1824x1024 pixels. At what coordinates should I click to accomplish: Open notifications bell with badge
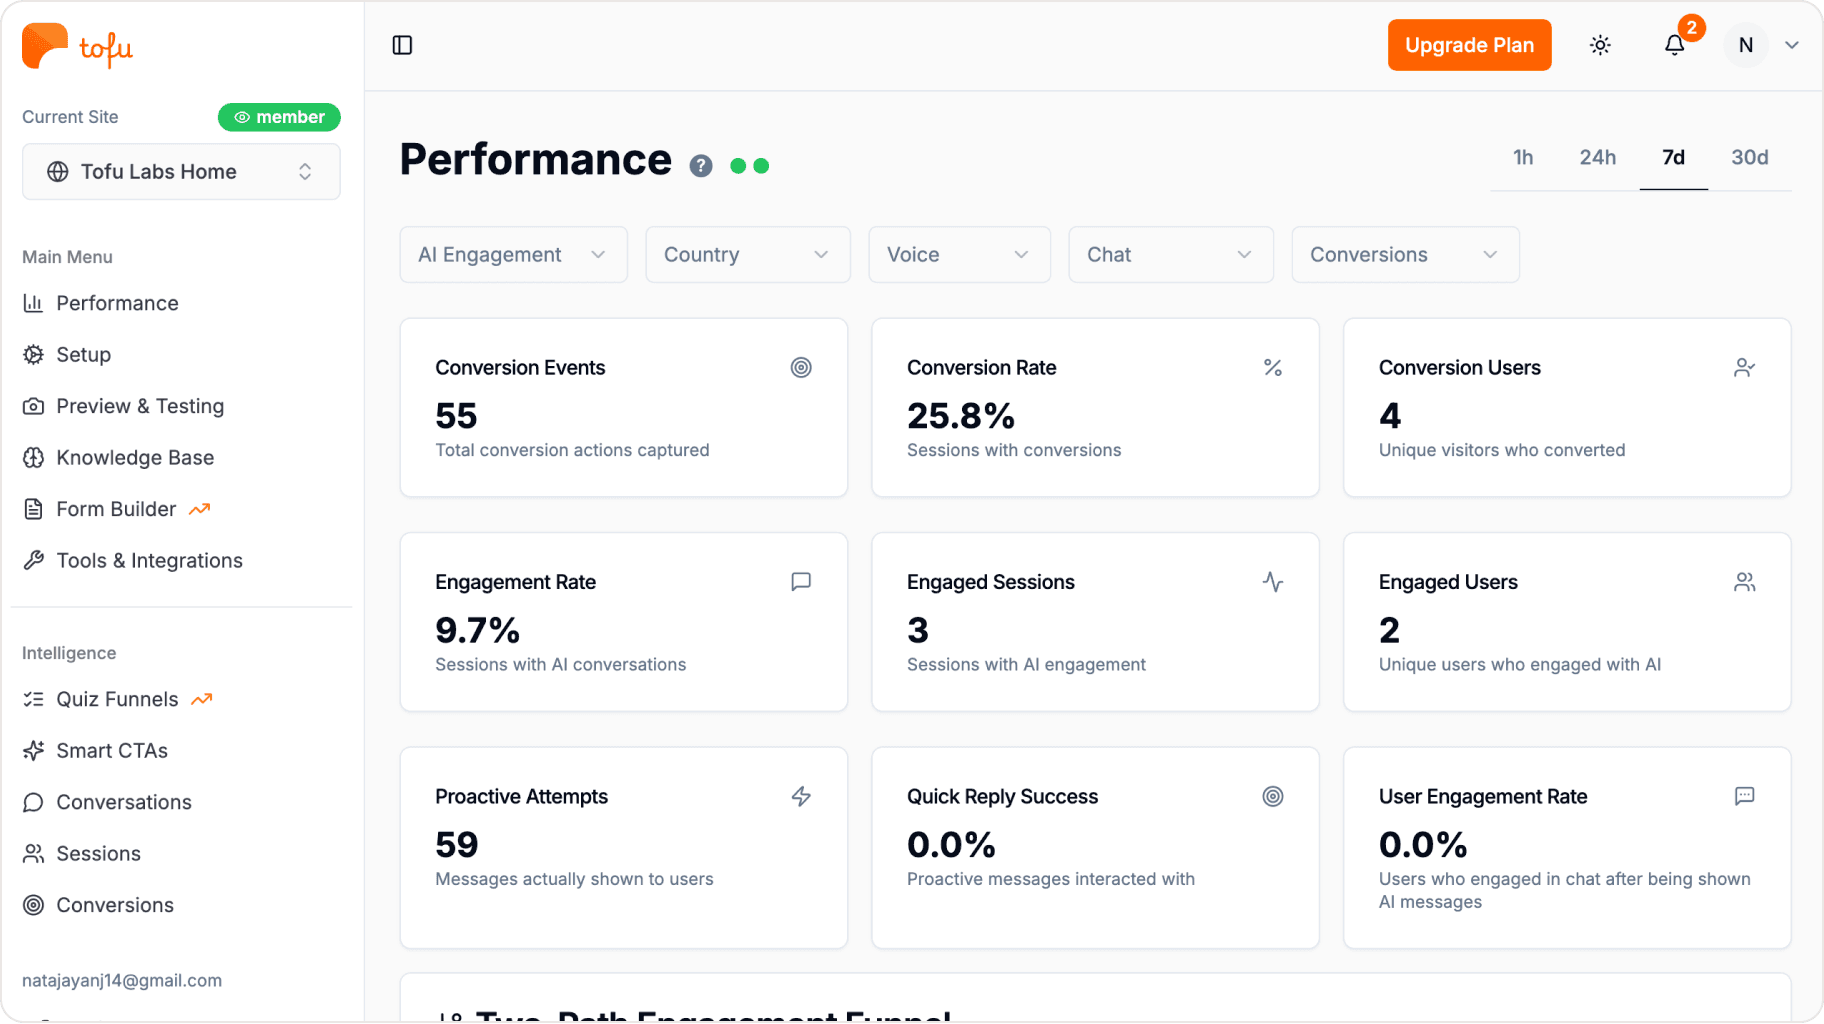1675,45
